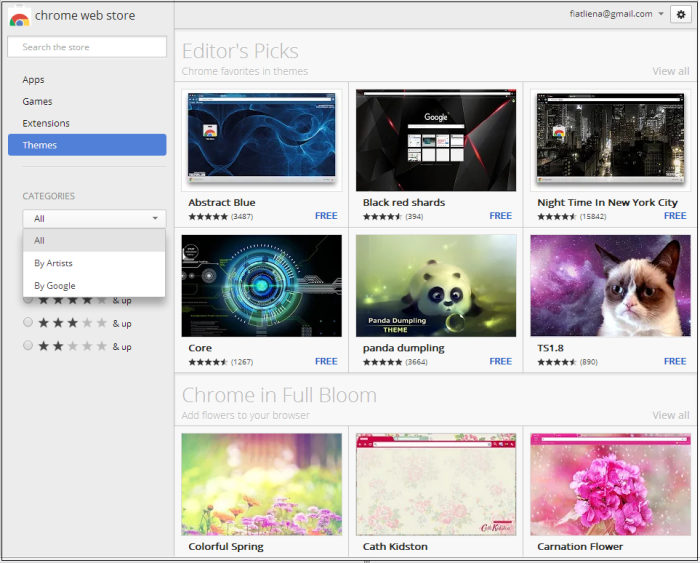Click the Editor's Picks heading

[240, 51]
